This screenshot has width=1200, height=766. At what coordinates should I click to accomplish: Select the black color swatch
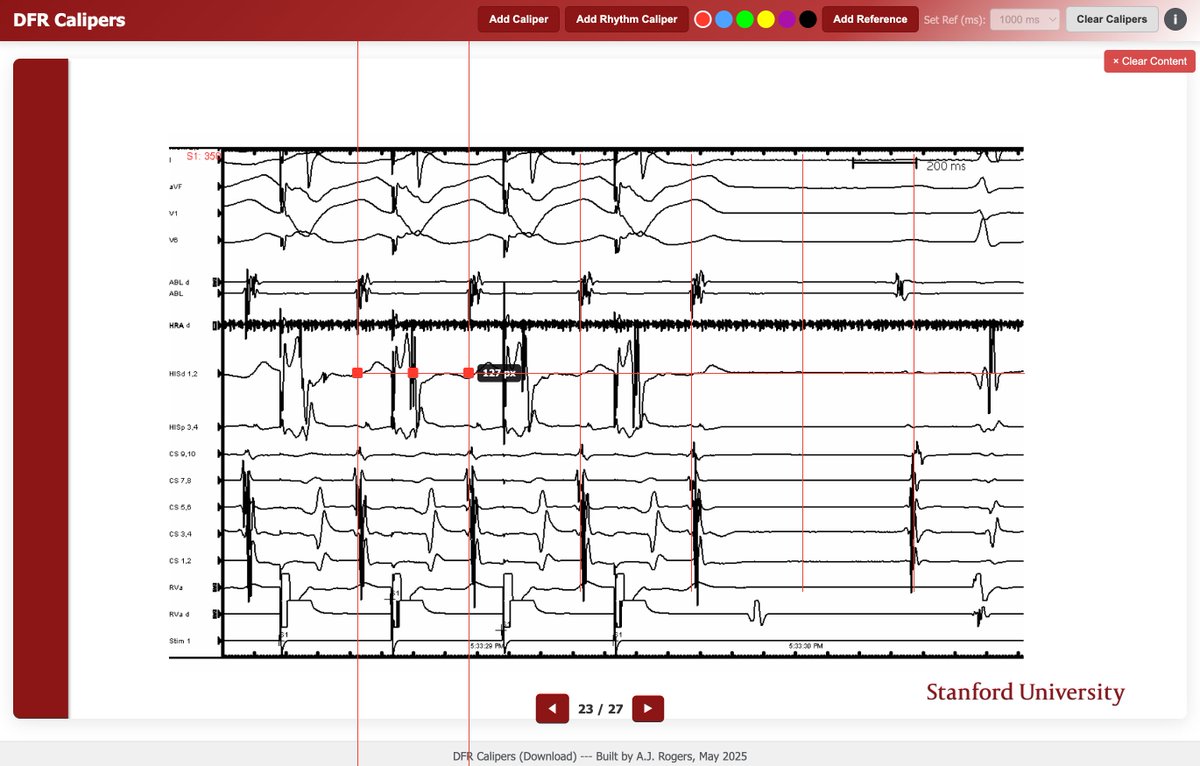[x=808, y=19]
